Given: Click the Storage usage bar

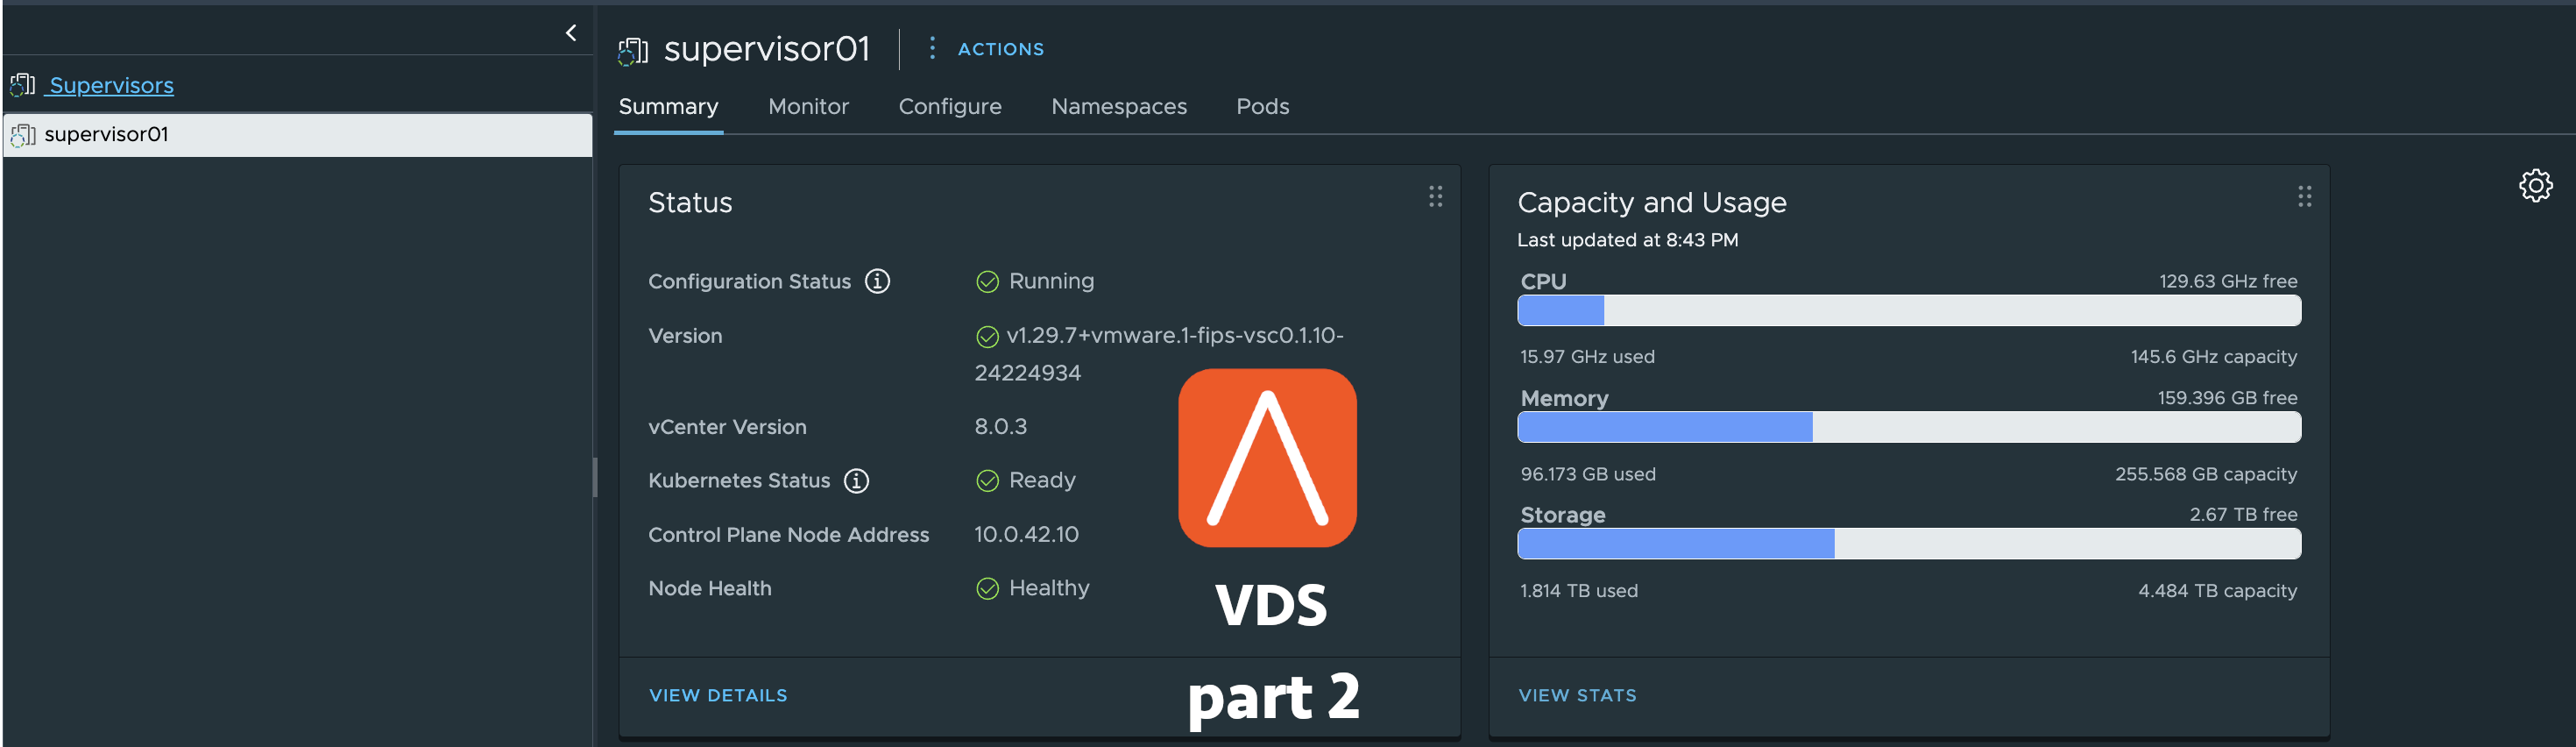Looking at the screenshot, I should point(1909,544).
